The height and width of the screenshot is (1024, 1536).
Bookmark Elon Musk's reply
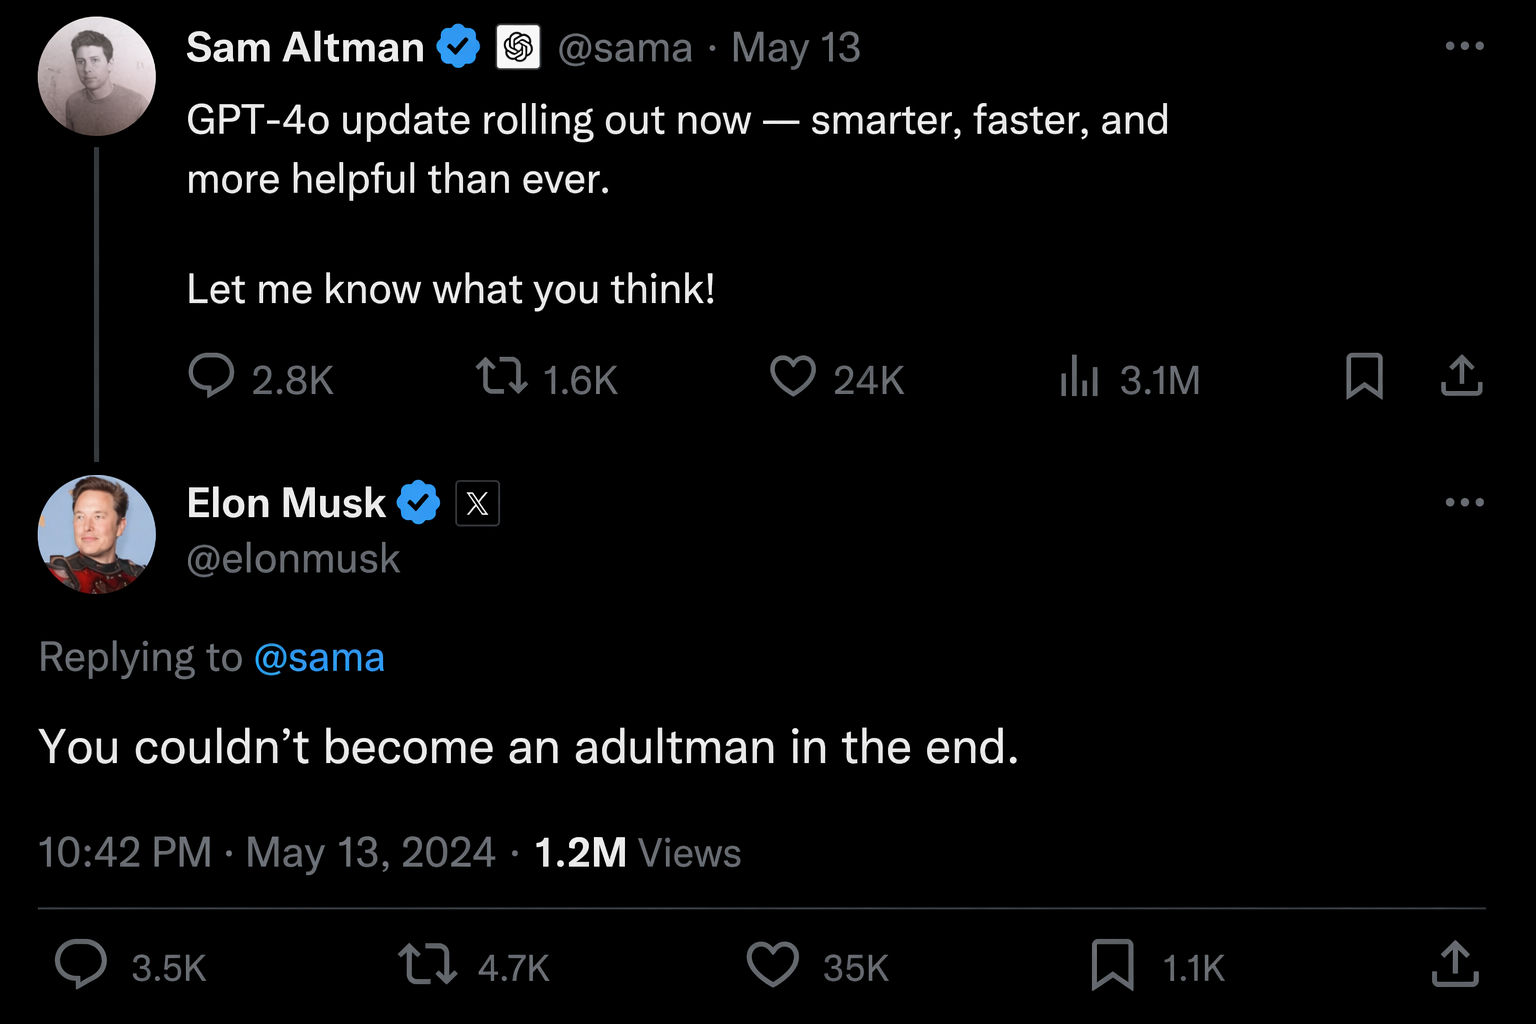pos(1112,965)
